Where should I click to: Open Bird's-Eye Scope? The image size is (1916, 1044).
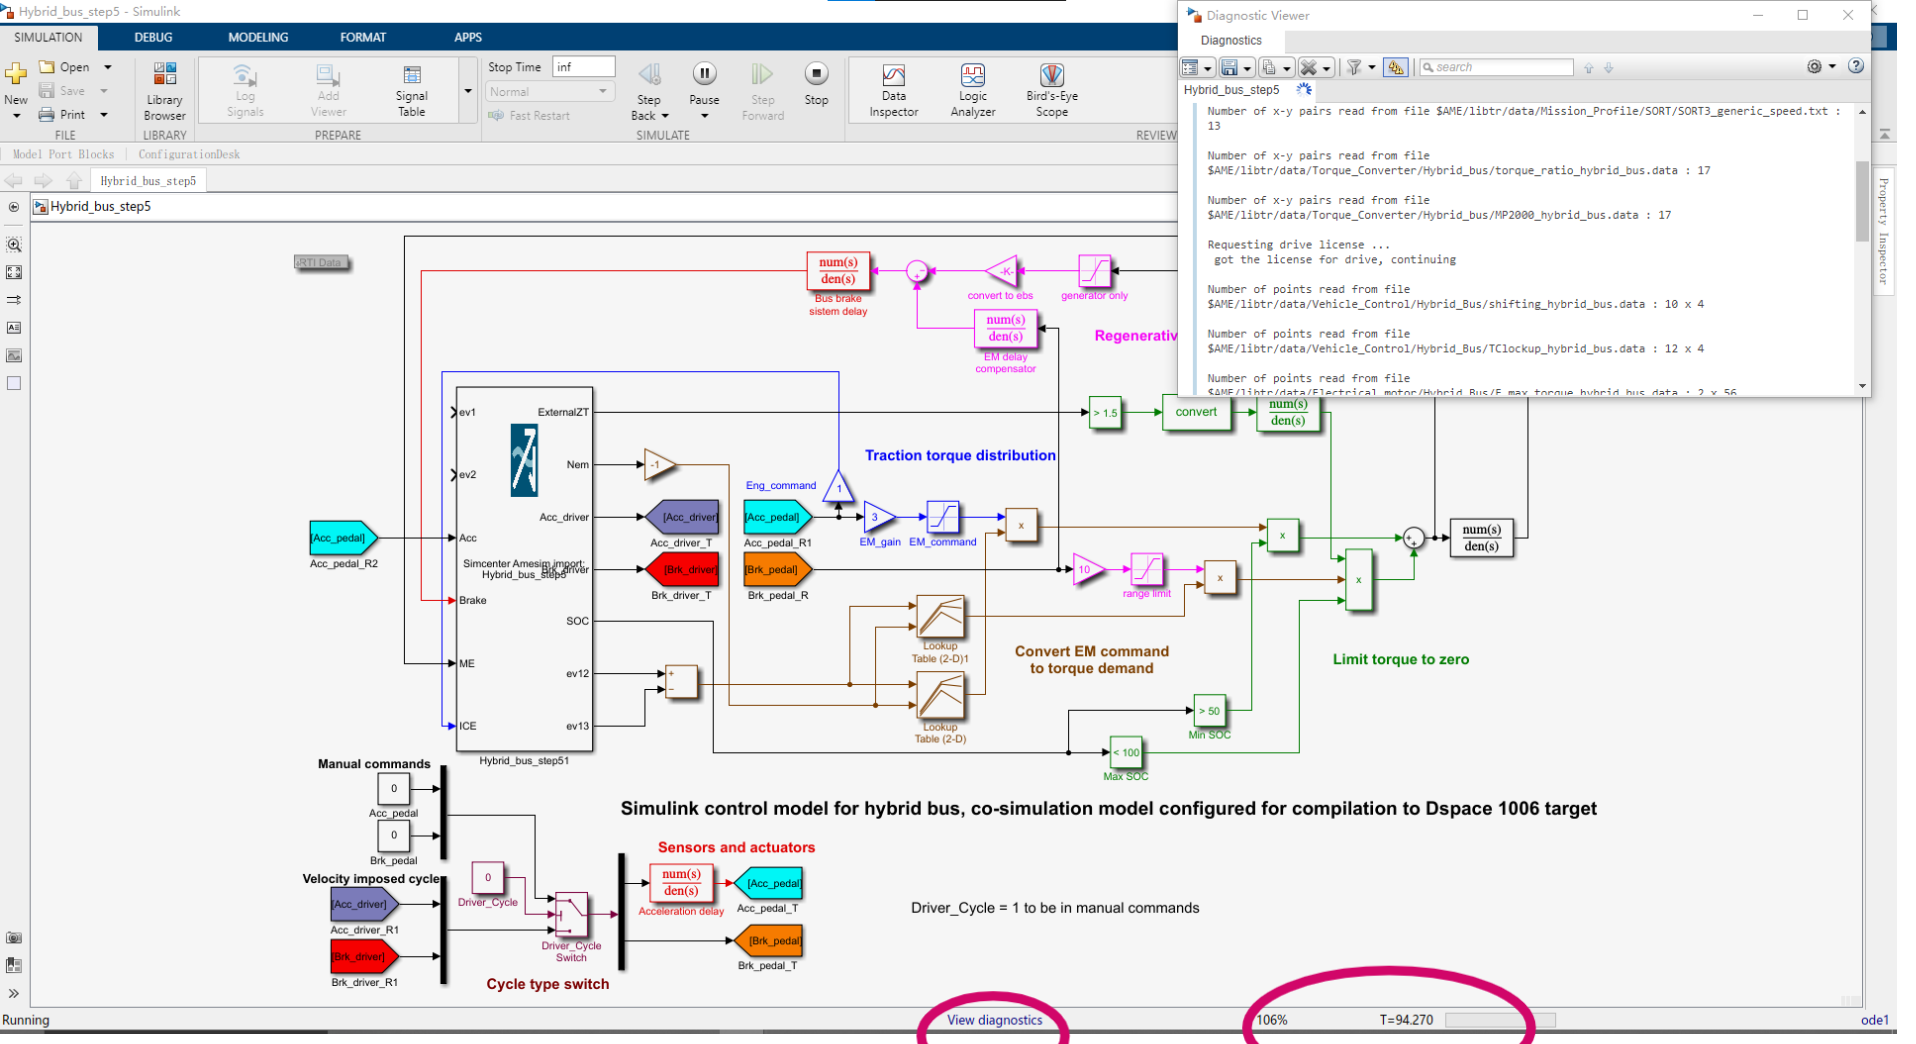click(x=1051, y=90)
